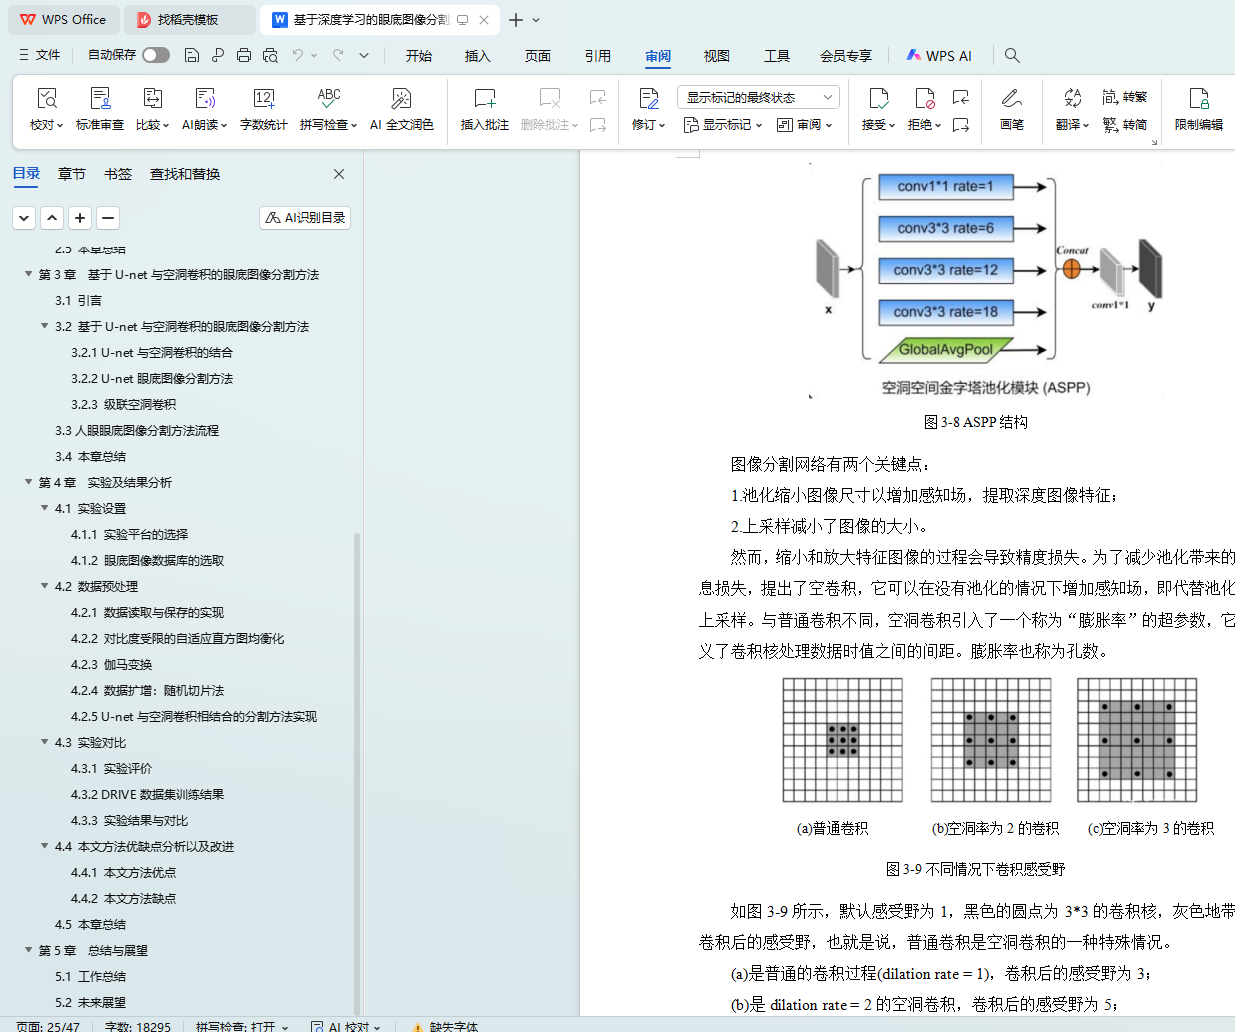Open the 审阅 pane dropdown
1235x1032 pixels.
coord(805,125)
